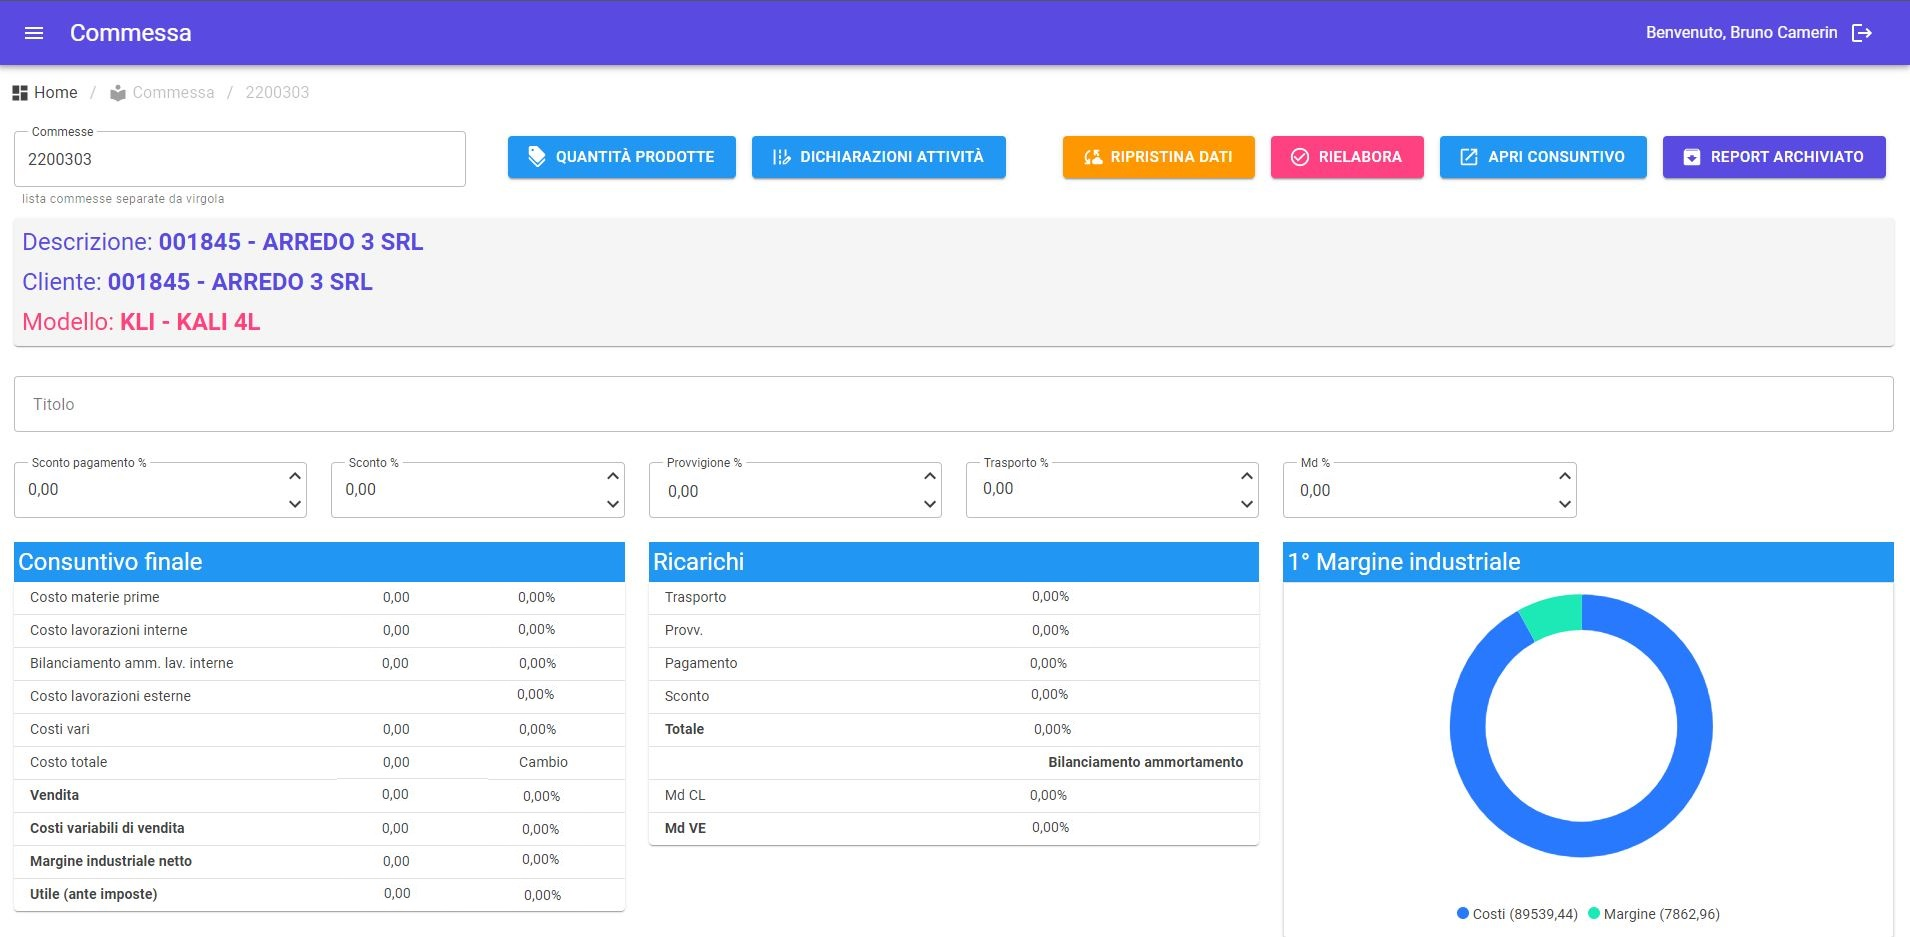Image resolution: width=1910 pixels, height=937 pixels.
Task: Open the hamburger navigation menu
Action: 34,33
